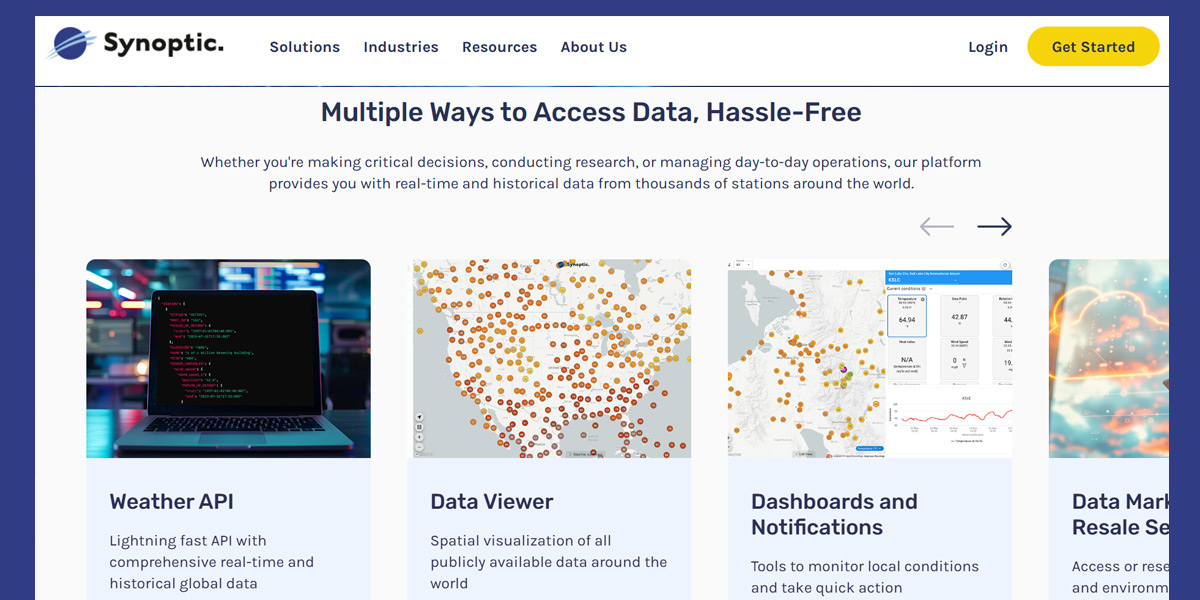Click the partially visible Data Marketplace card image
This screenshot has height=600, width=1200.
(x=1108, y=358)
